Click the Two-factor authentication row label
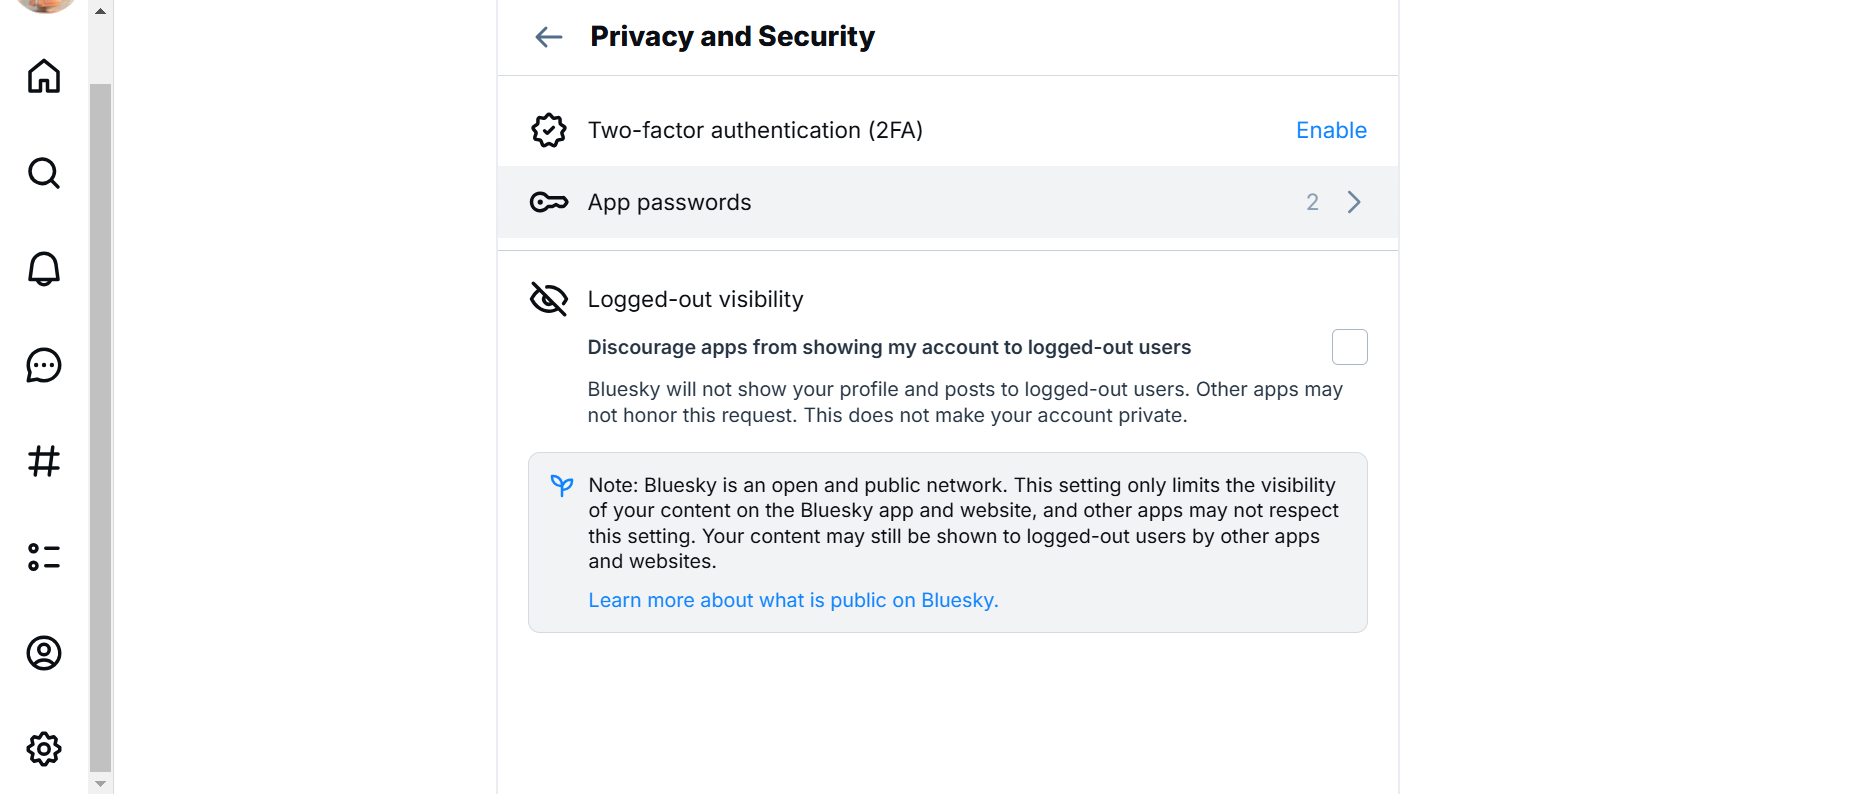 pyautogui.click(x=755, y=130)
